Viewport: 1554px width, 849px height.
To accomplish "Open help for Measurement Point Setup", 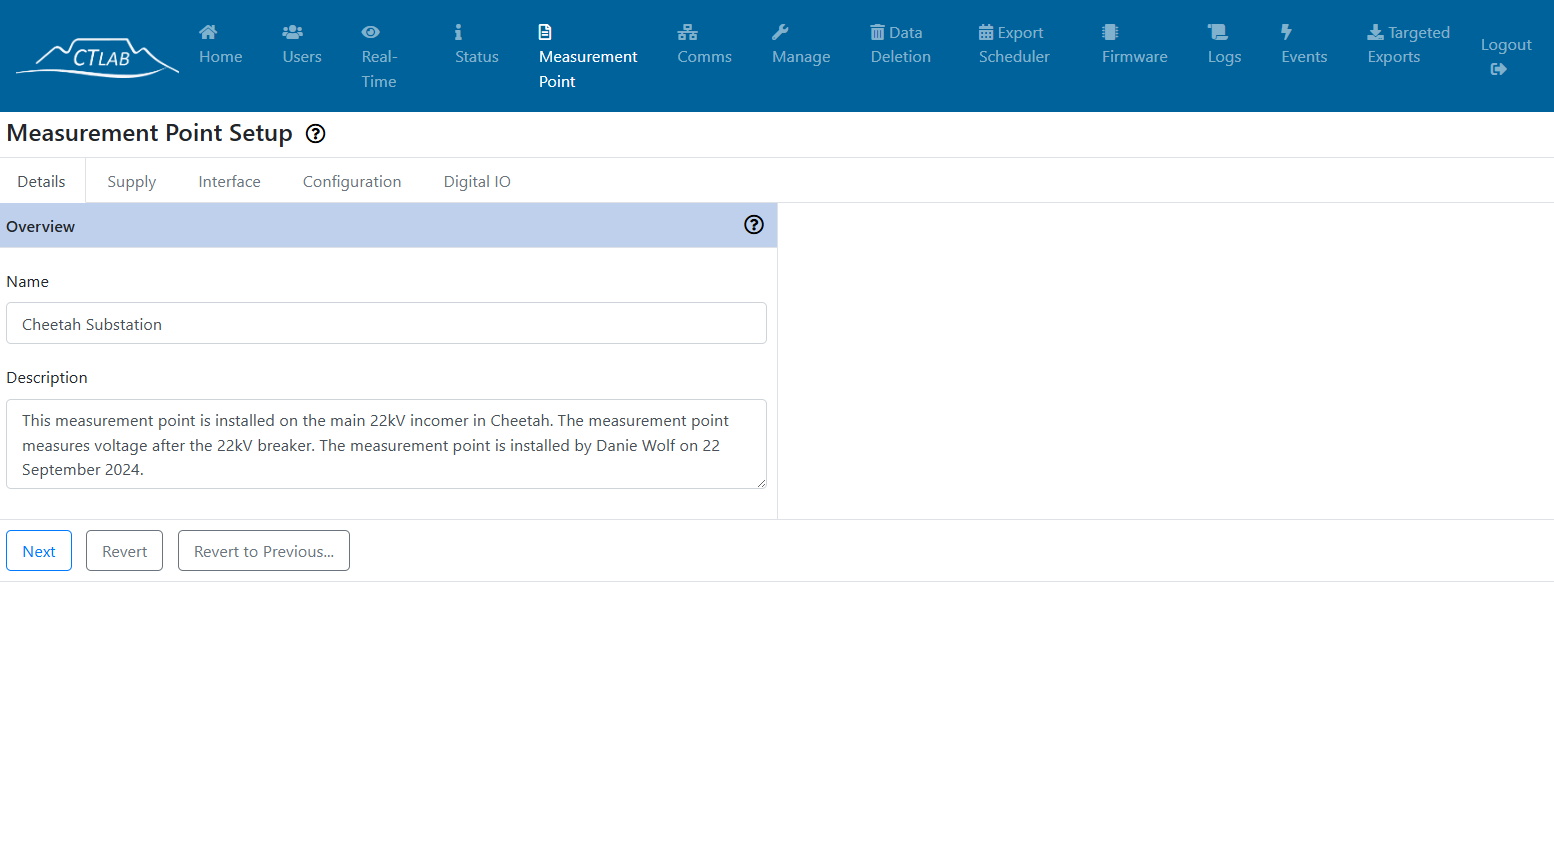I will click(x=315, y=134).
